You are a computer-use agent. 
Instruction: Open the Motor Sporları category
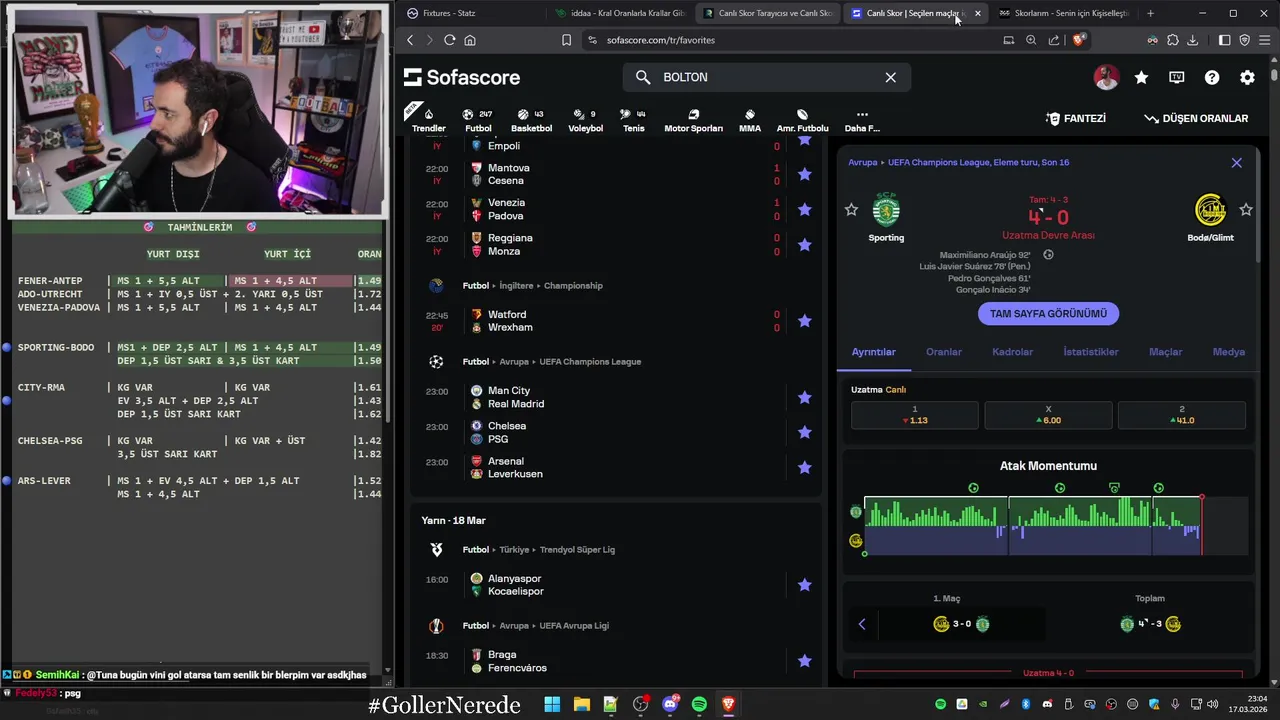click(693, 120)
